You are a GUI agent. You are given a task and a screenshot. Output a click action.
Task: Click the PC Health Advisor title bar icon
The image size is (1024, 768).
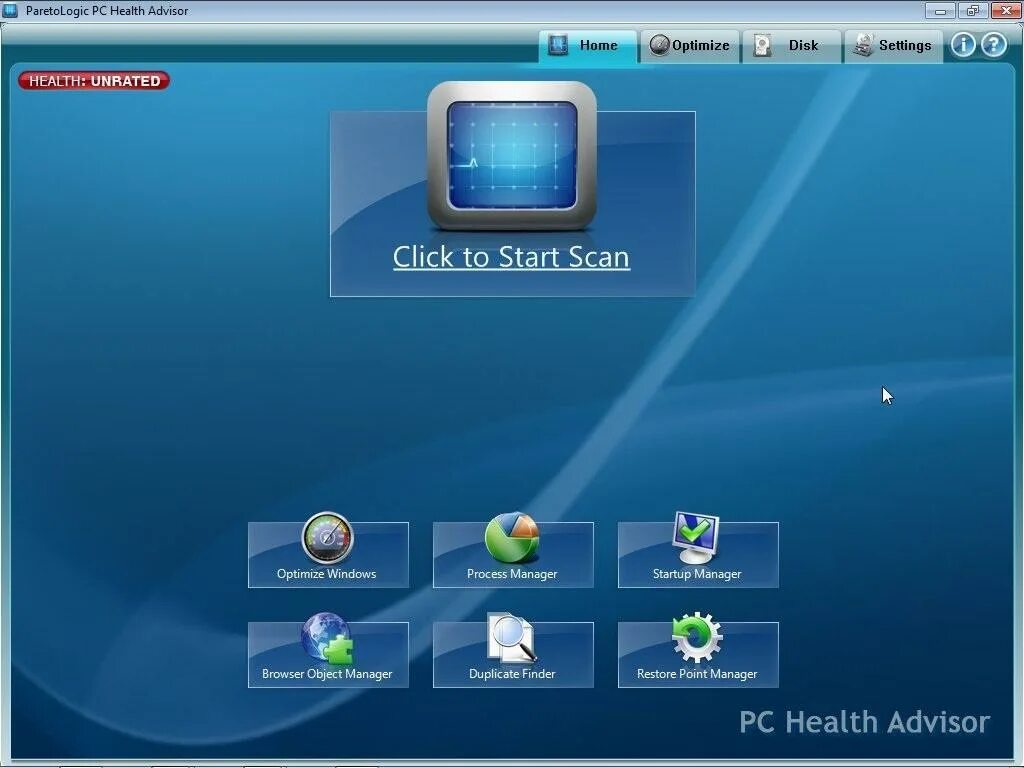point(10,10)
